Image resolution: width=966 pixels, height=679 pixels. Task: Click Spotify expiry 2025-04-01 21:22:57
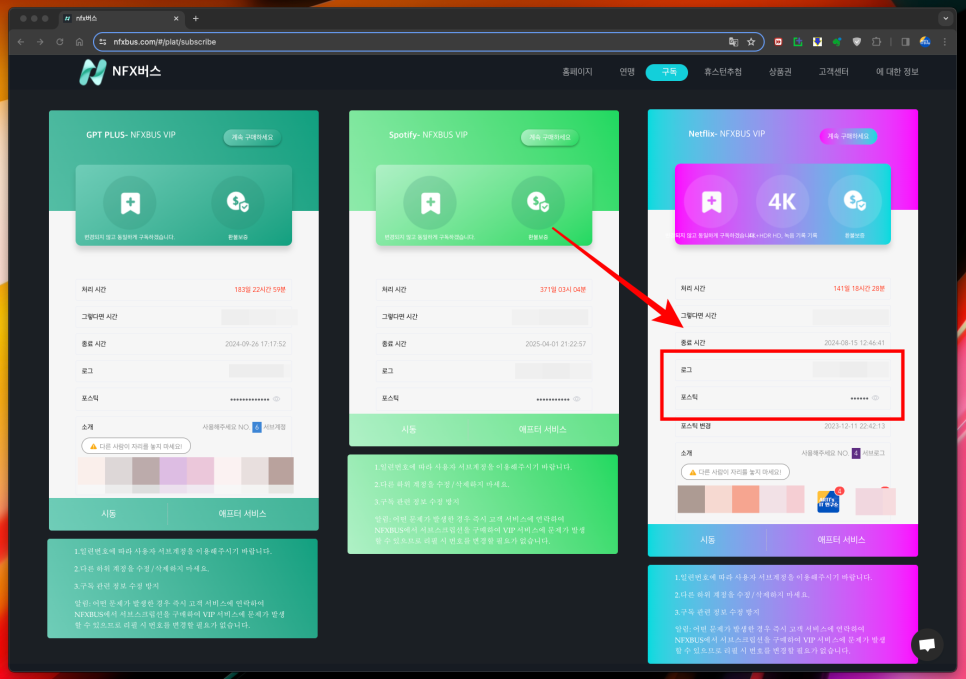pyautogui.click(x=556, y=344)
